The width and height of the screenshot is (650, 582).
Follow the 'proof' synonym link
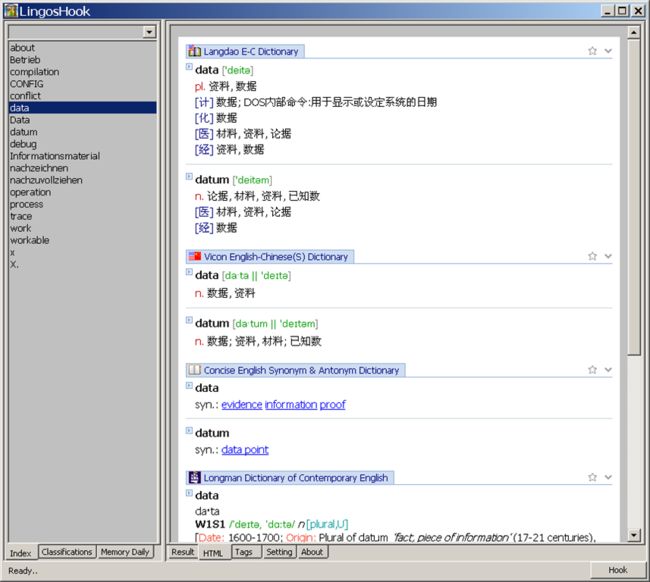pyautogui.click(x=332, y=405)
